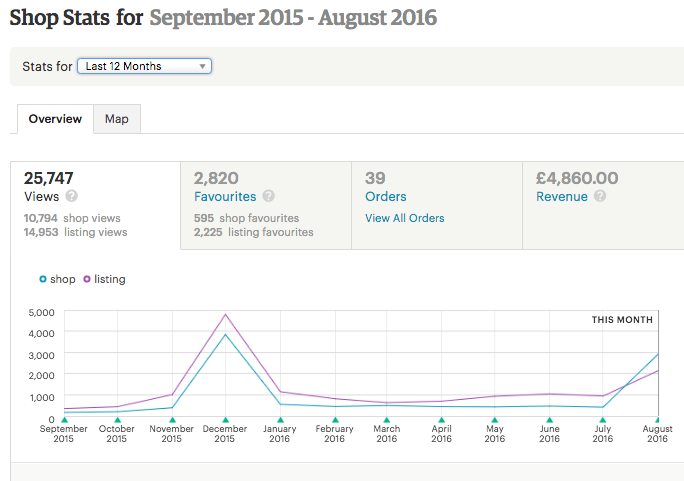Click help icon next to Revenue

click(600, 197)
